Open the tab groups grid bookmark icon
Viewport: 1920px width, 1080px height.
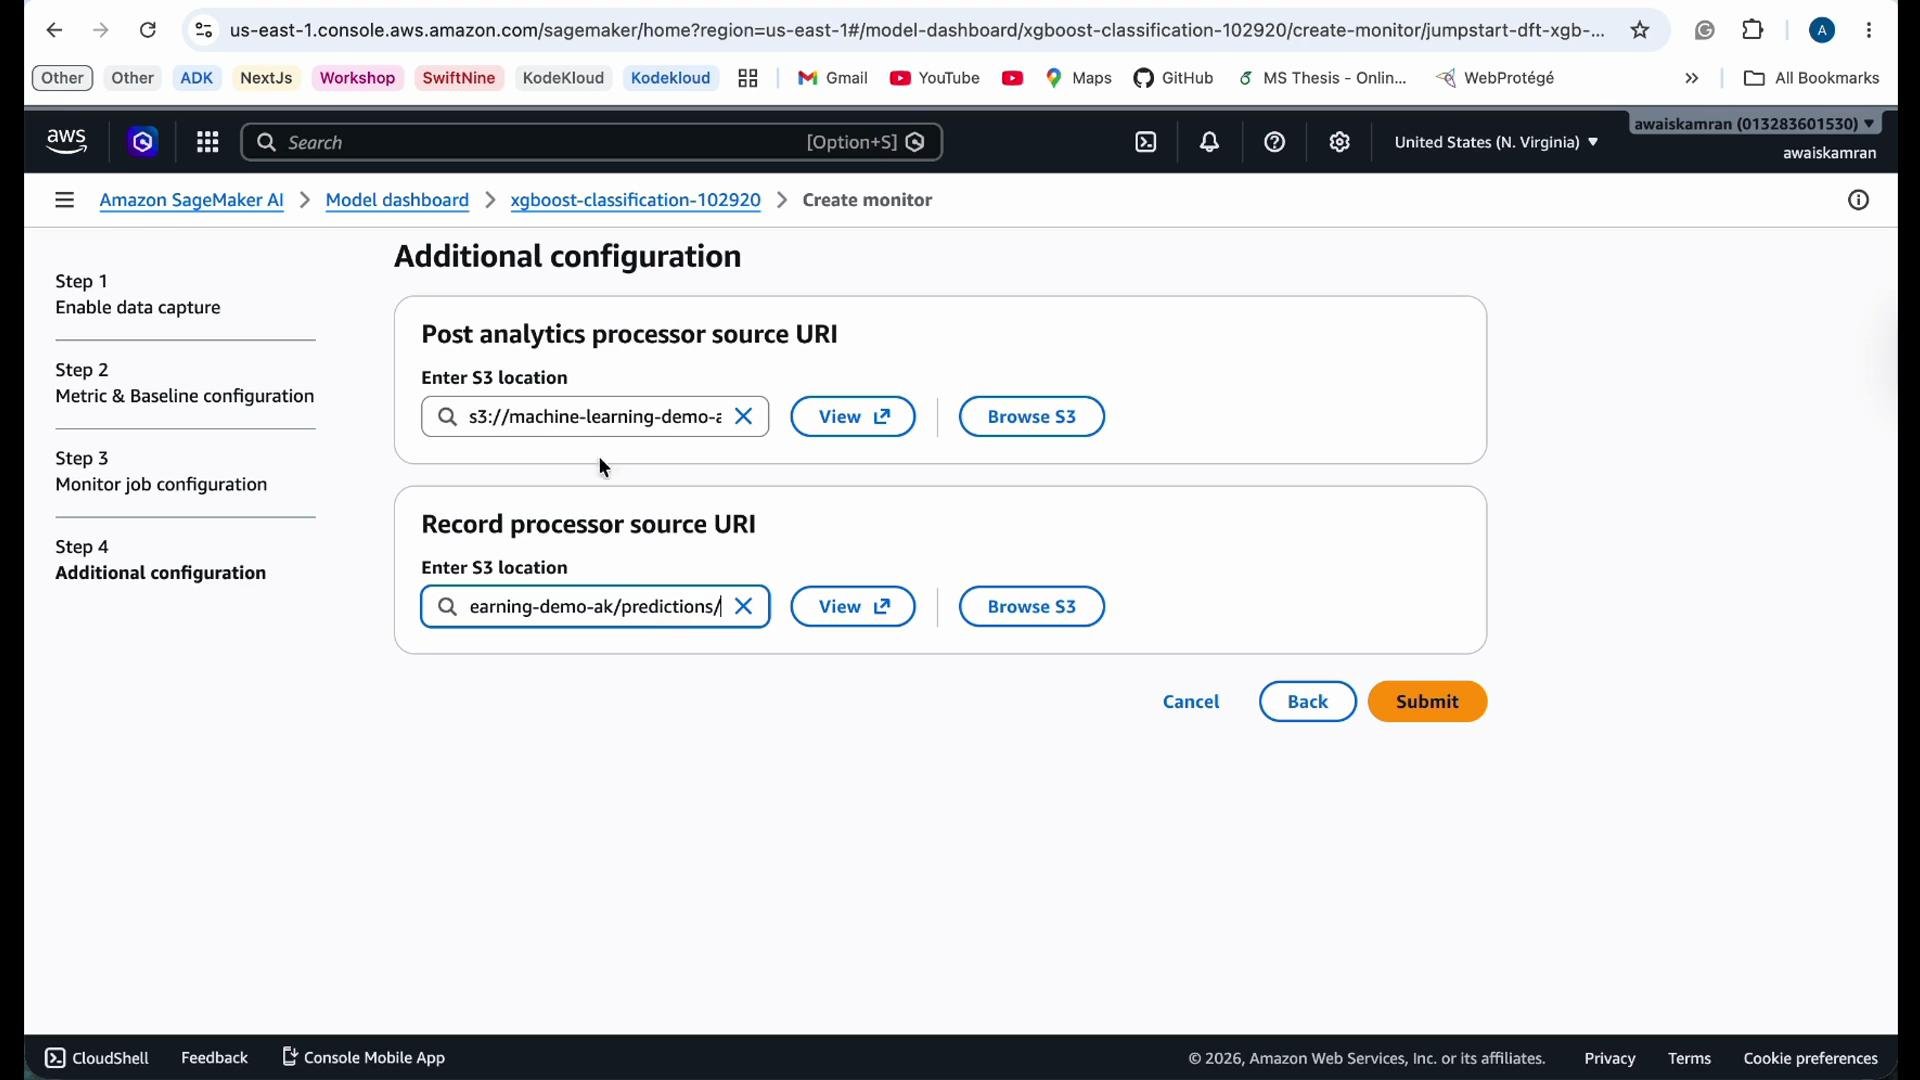point(748,79)
